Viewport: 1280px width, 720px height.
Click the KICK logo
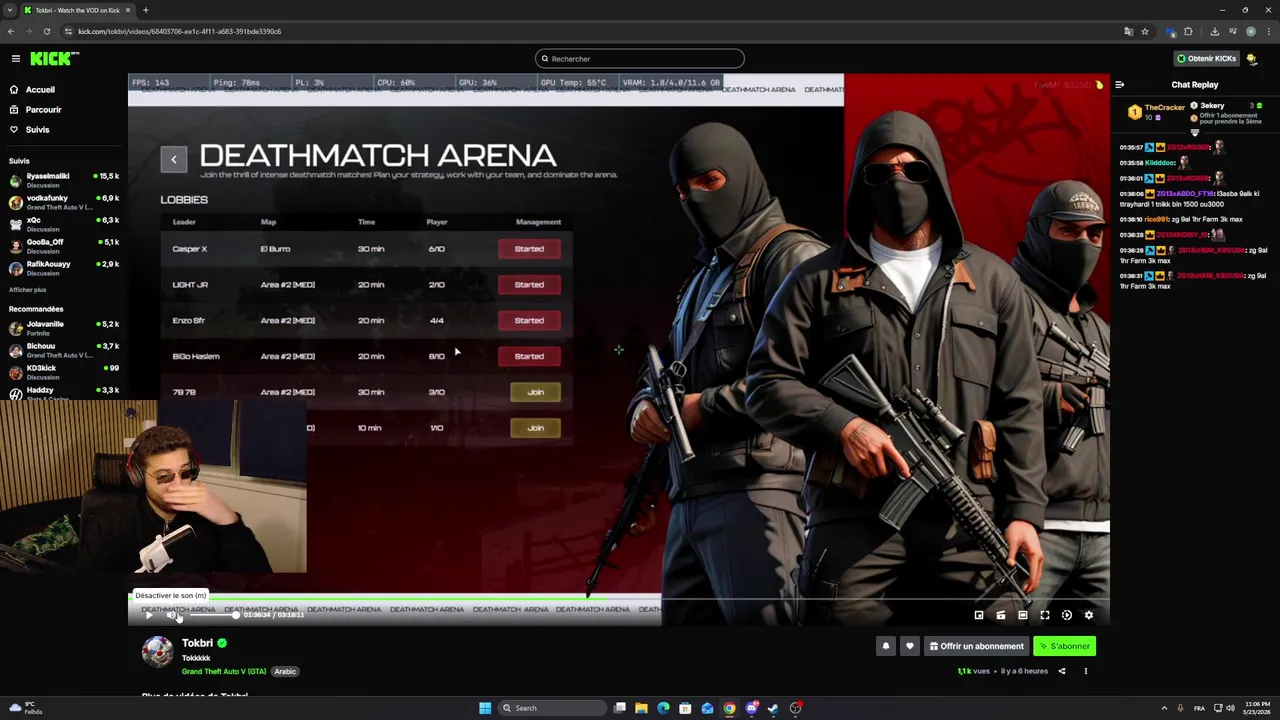click(x=54, y=59)
